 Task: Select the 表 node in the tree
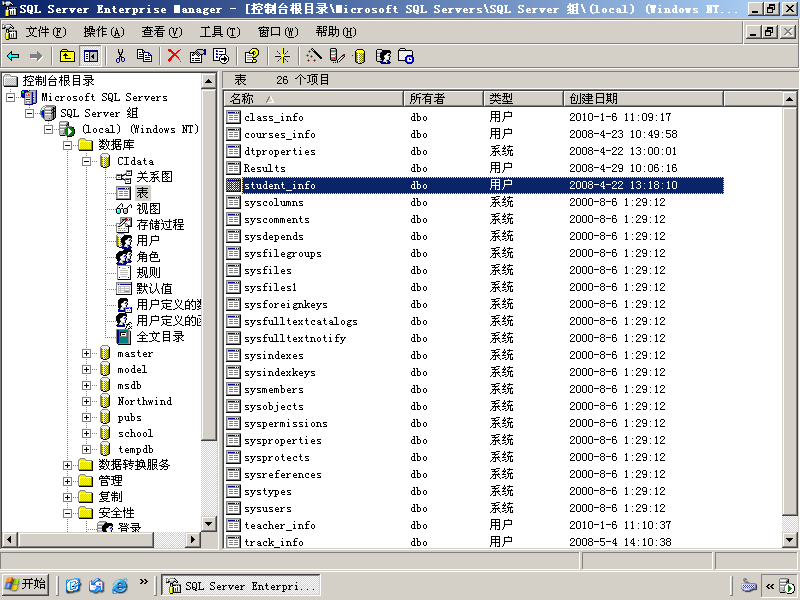click(x=142, y=193)
